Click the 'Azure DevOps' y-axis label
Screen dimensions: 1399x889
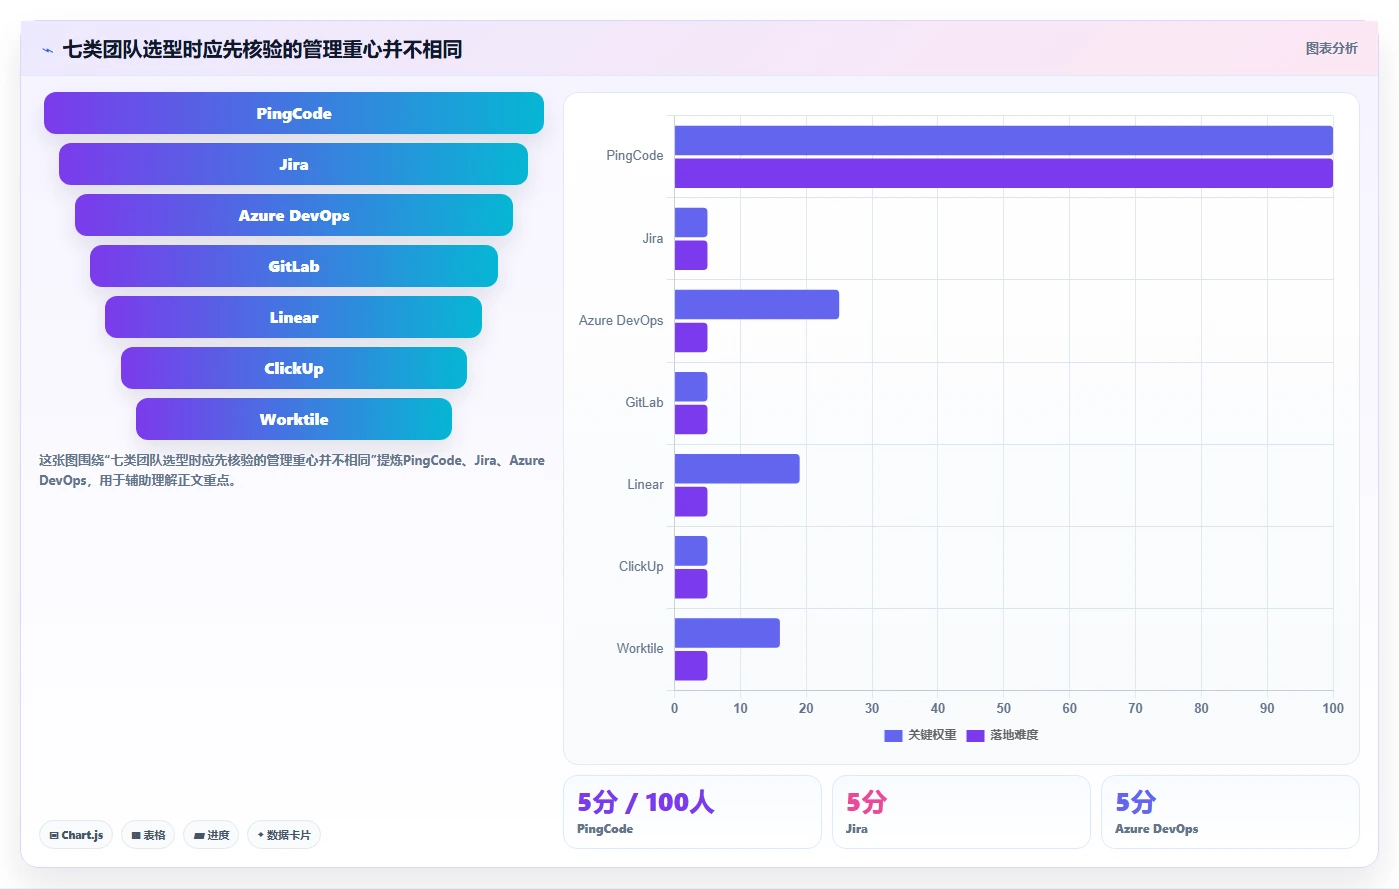621,321
